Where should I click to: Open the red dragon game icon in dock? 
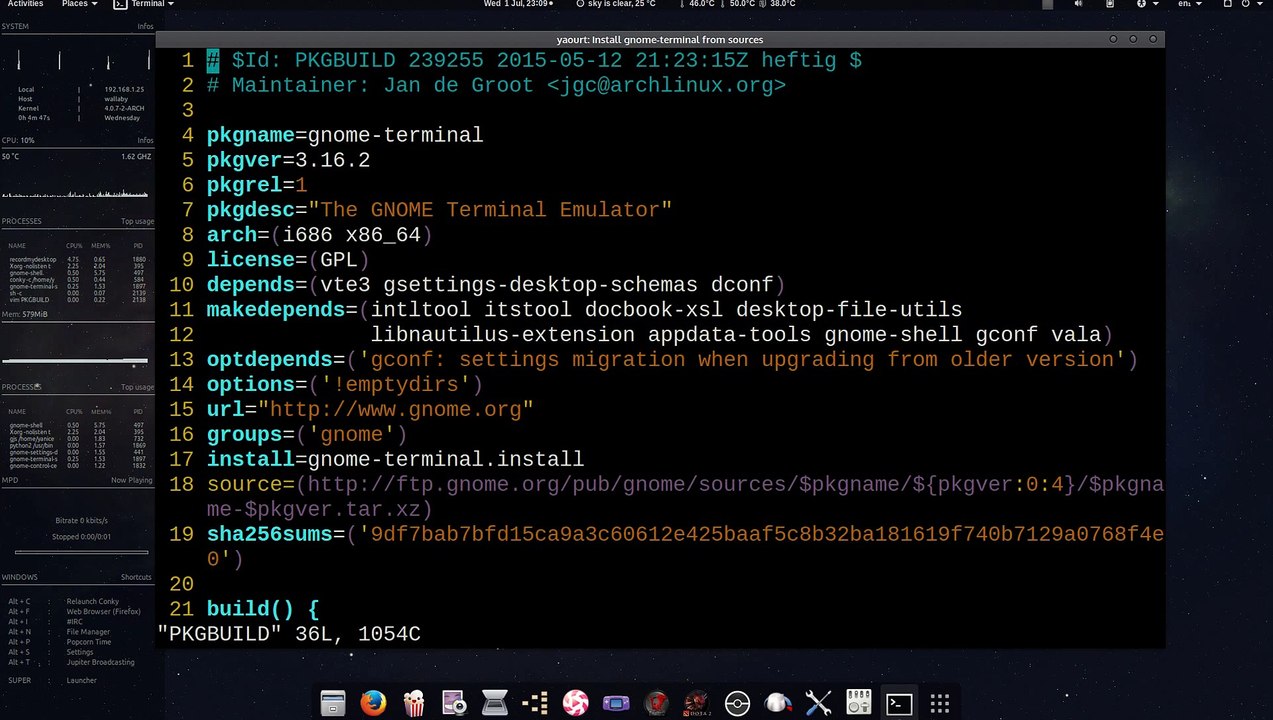(x=656, y=703)
